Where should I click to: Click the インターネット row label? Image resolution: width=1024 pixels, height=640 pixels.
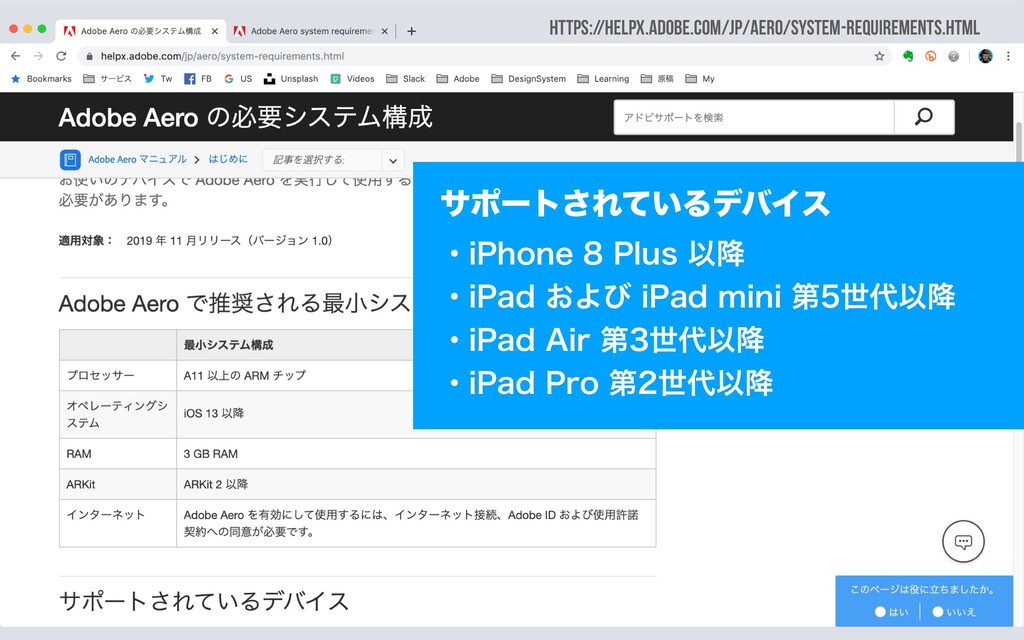pos(106,515)
